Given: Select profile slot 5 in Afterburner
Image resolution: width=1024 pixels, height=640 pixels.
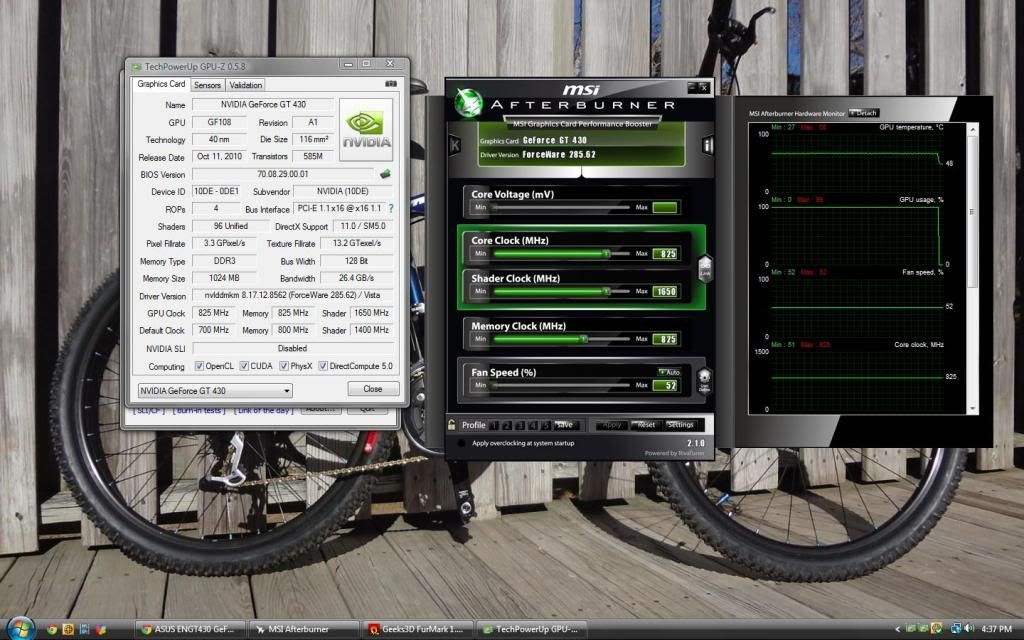Looking at the screenshot, I should 546,425.
